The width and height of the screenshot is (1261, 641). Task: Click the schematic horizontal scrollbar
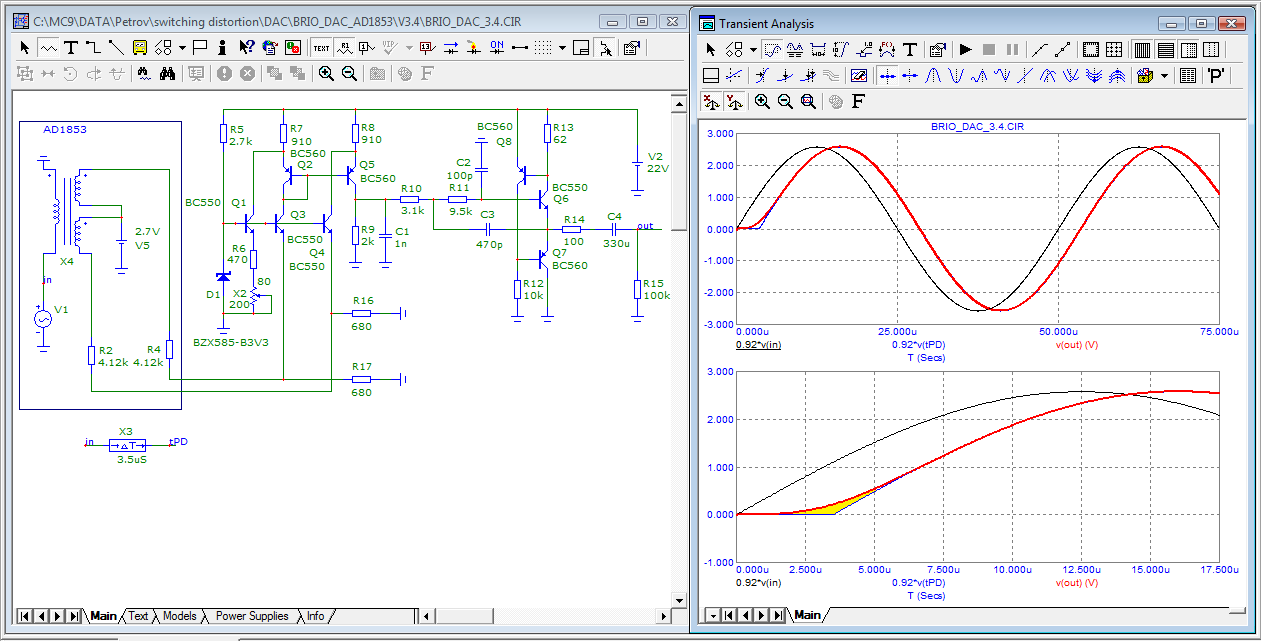(x=546, y=616)
